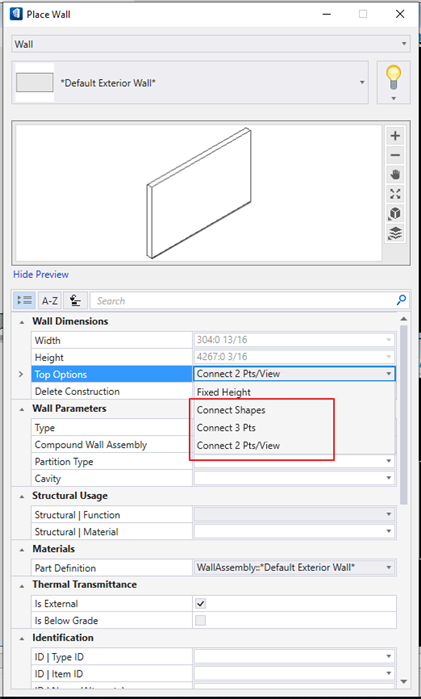Click the Hide Preview link
Viewport: 421px width, 699px height.
click(x=41, y=275)
